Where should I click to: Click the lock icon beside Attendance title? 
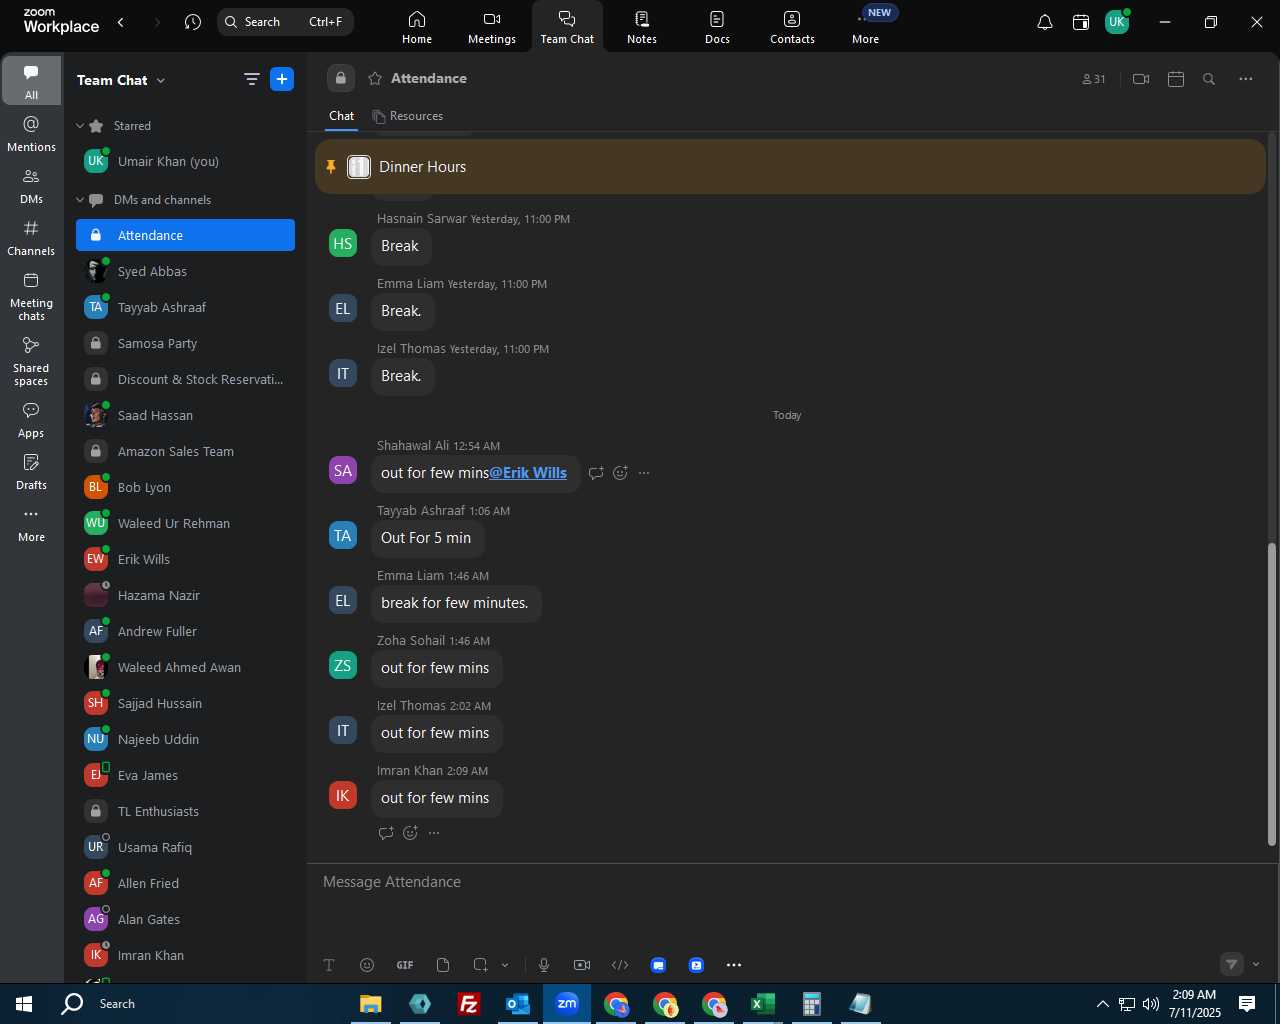(x=340, y=78)
